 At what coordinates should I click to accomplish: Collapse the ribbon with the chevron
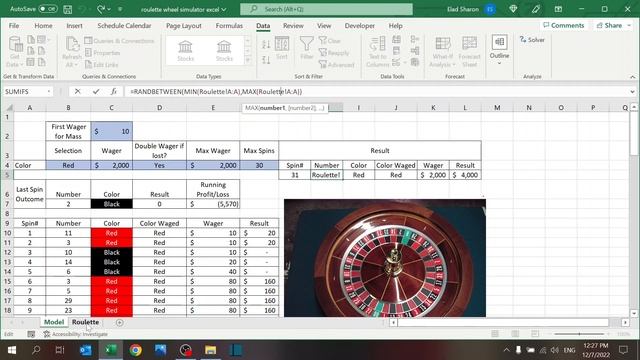point(632,77)
